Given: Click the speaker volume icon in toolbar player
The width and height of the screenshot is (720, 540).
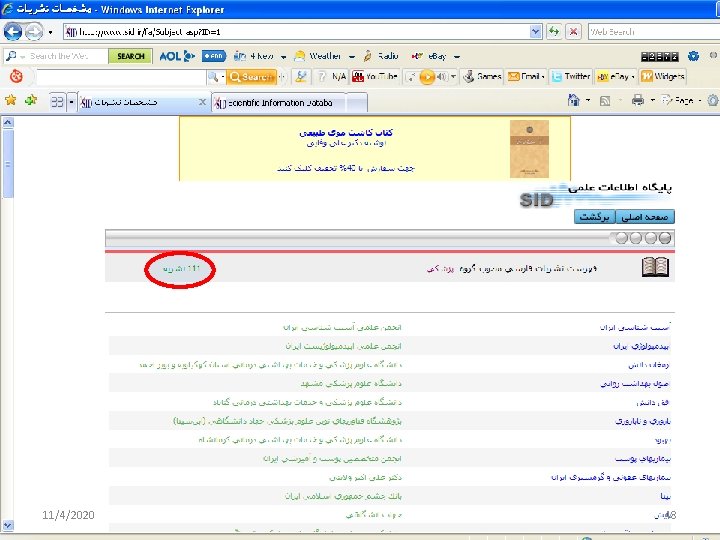Looking at the screenshot, I should tap(441, 76).
